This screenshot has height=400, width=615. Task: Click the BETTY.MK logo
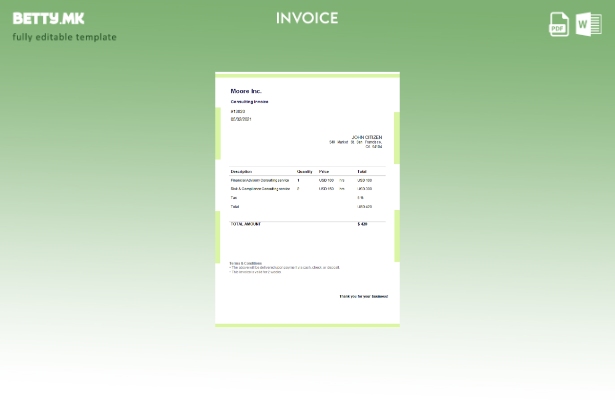tap(49, 18)
